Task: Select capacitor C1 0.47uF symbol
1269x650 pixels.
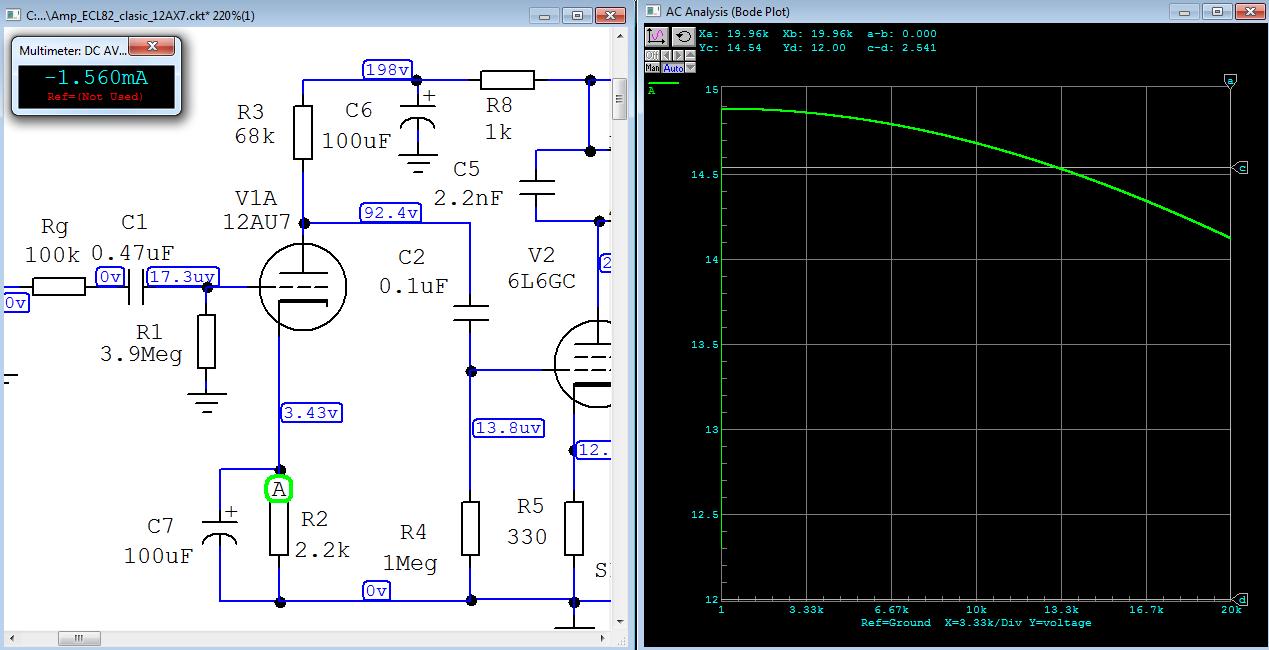Action: [135, 287]
